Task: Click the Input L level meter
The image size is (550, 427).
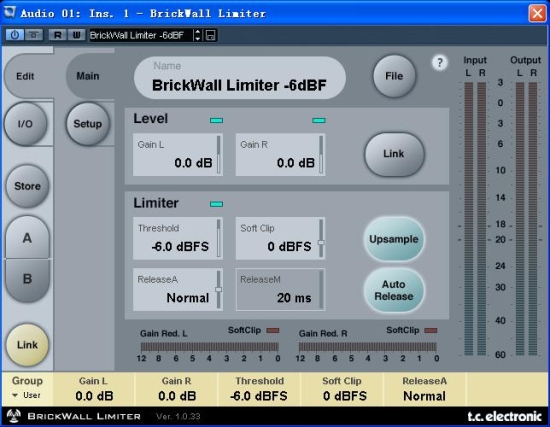Action: [x=469, y=219]
